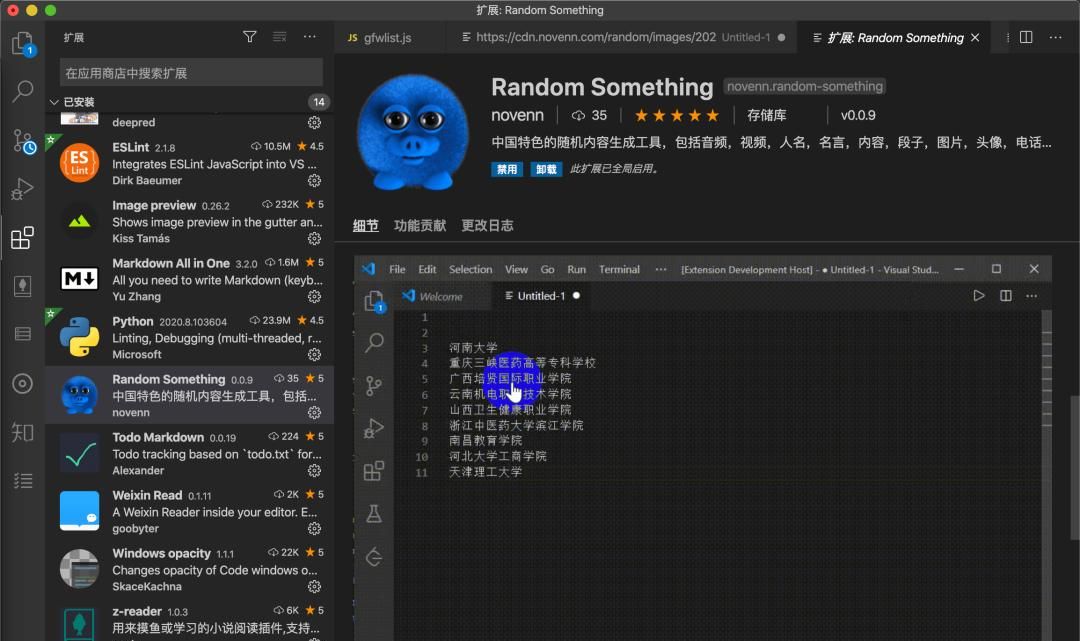Click the filter extensions funnel icon
The image size is (1080, 641).
(x=249, y=36)
